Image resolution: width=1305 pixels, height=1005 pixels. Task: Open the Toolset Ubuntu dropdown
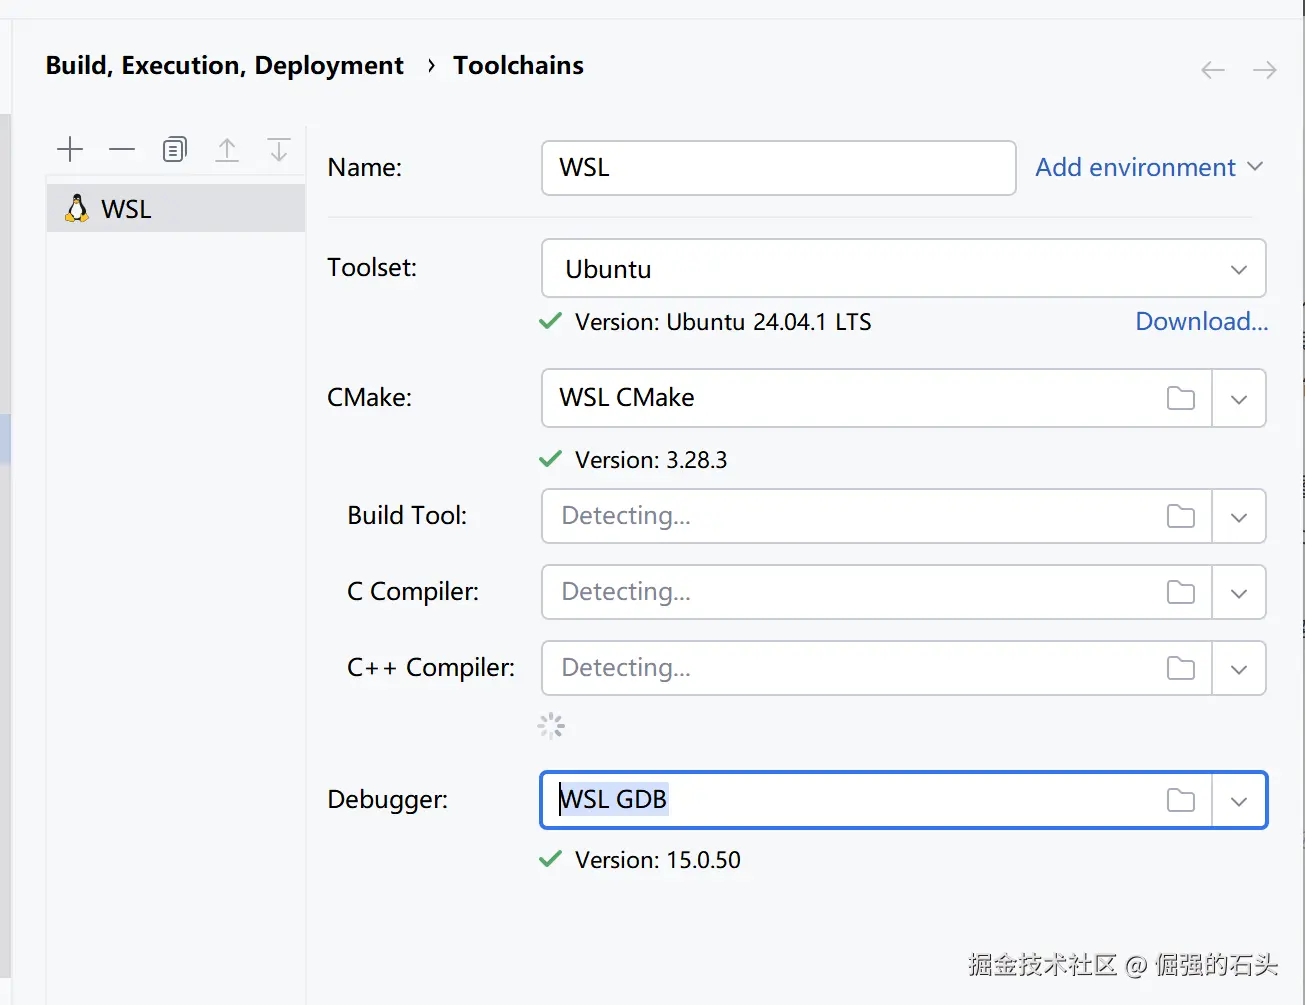[903, 269]
